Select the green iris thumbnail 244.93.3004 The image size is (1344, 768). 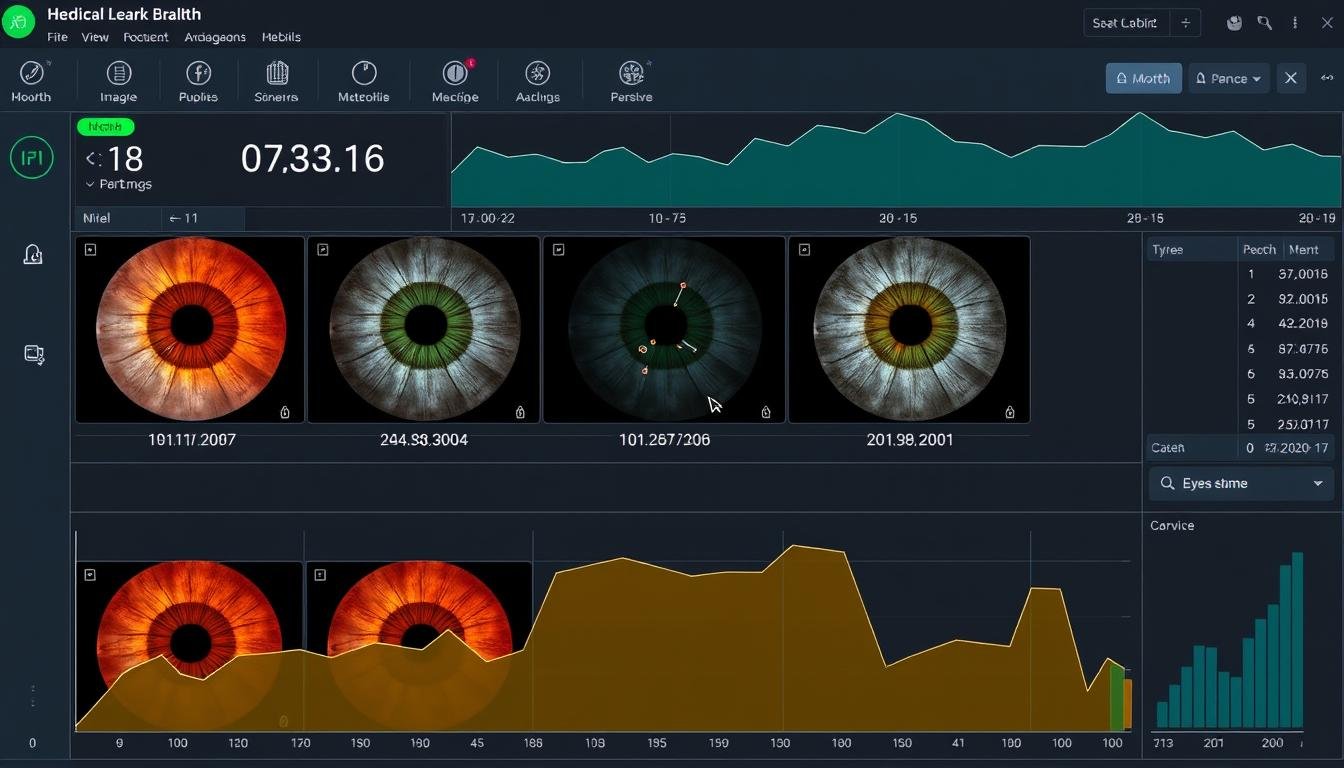[424, 329]
